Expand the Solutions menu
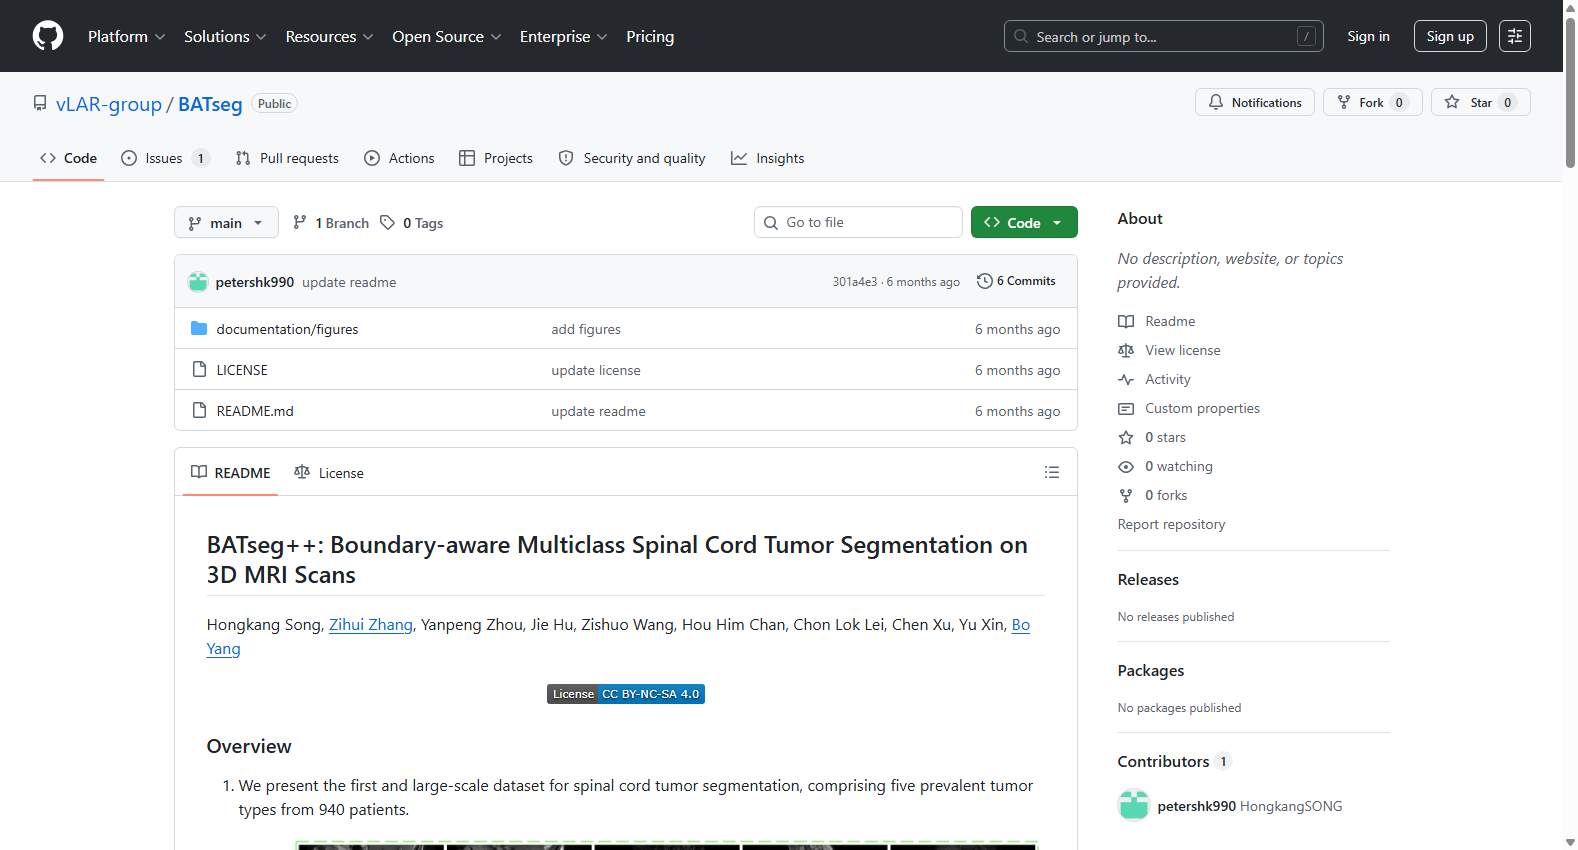 [225, 36]
